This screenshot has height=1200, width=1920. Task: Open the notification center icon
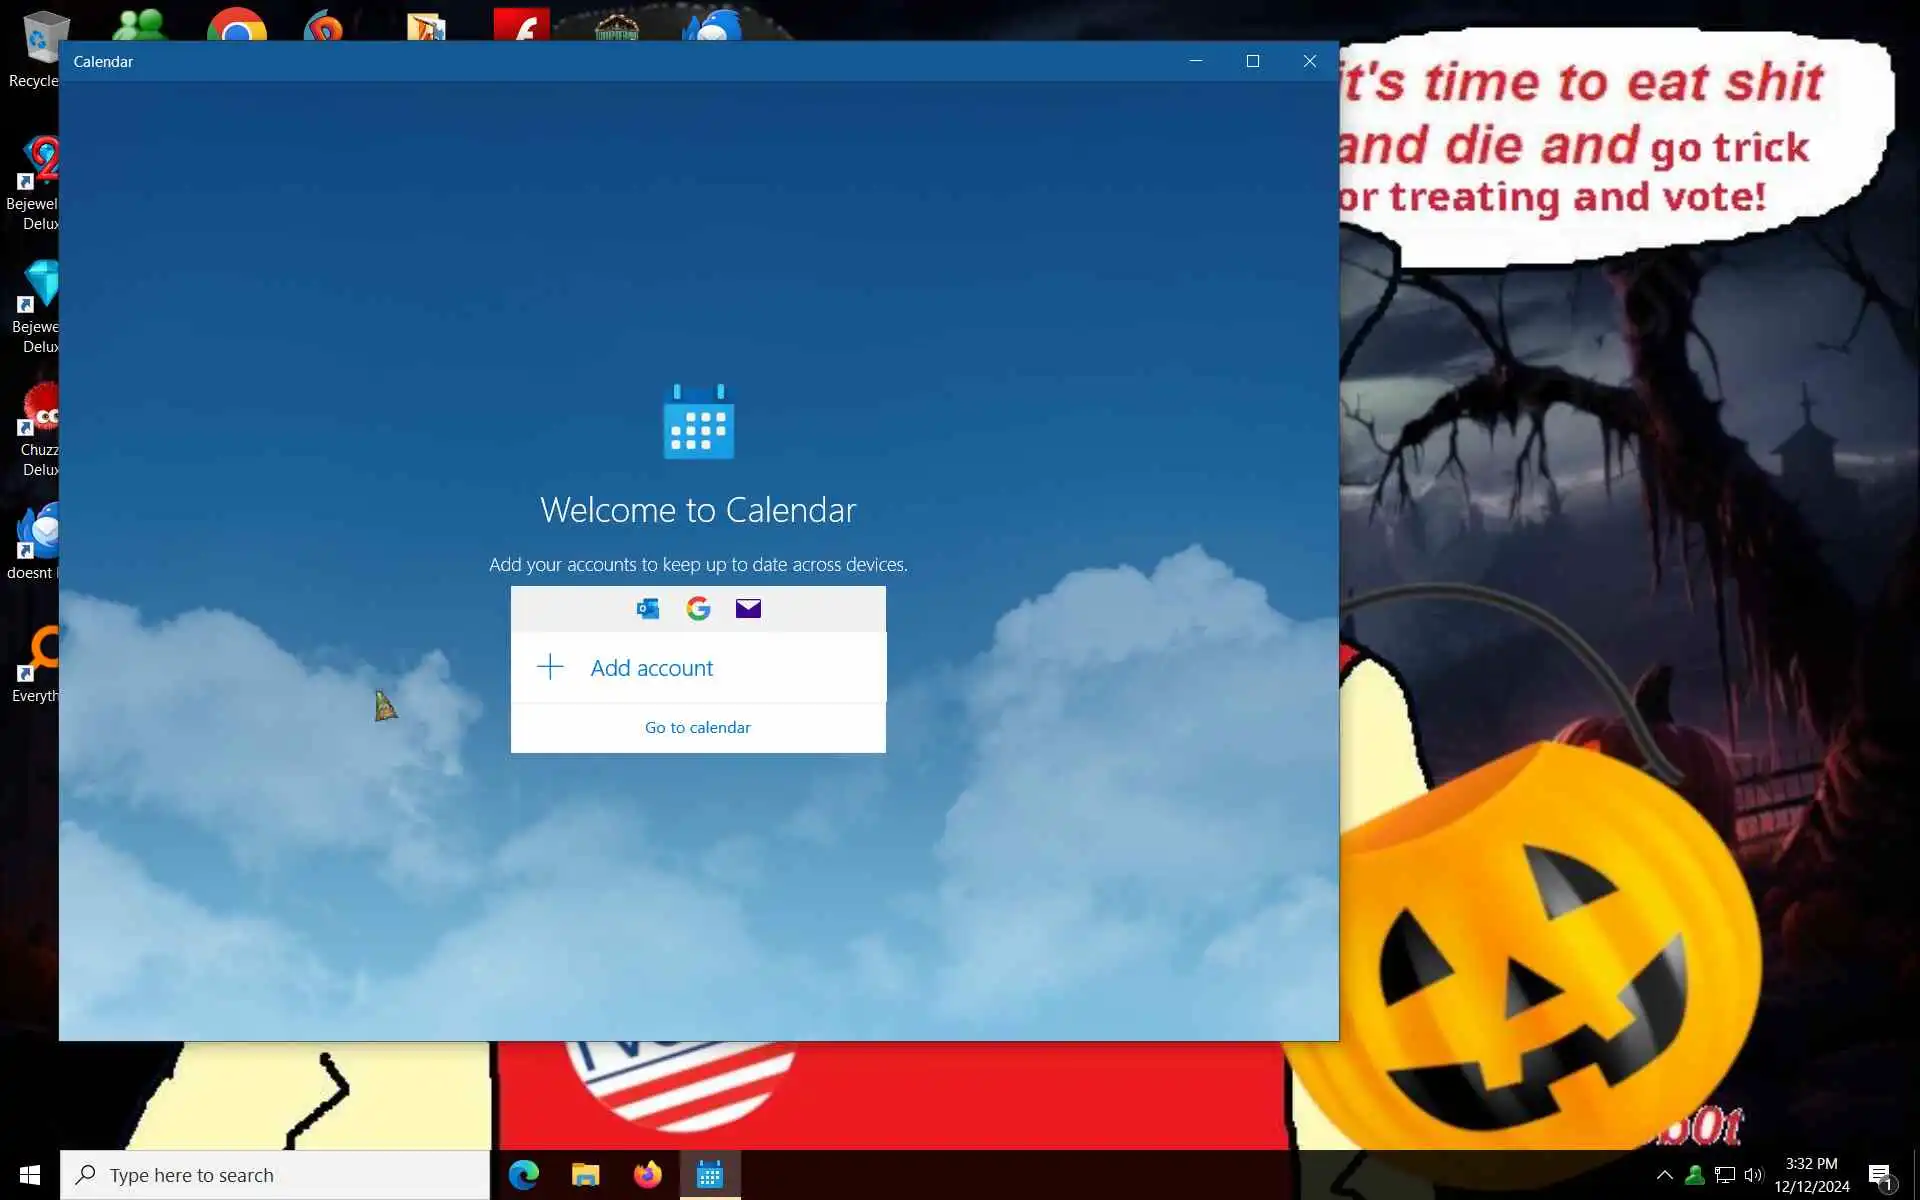tap(1880, 1175)
